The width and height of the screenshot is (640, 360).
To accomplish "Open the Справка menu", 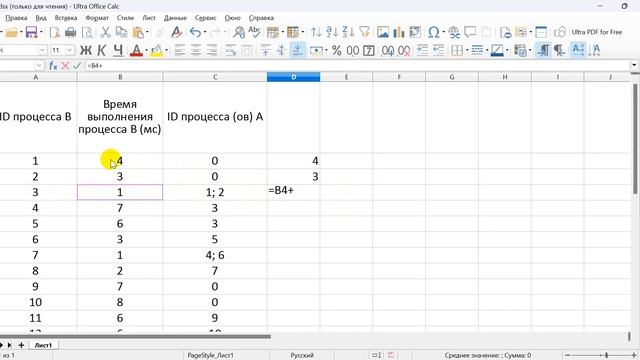I will pyautogui.click(x=261, y=18).
